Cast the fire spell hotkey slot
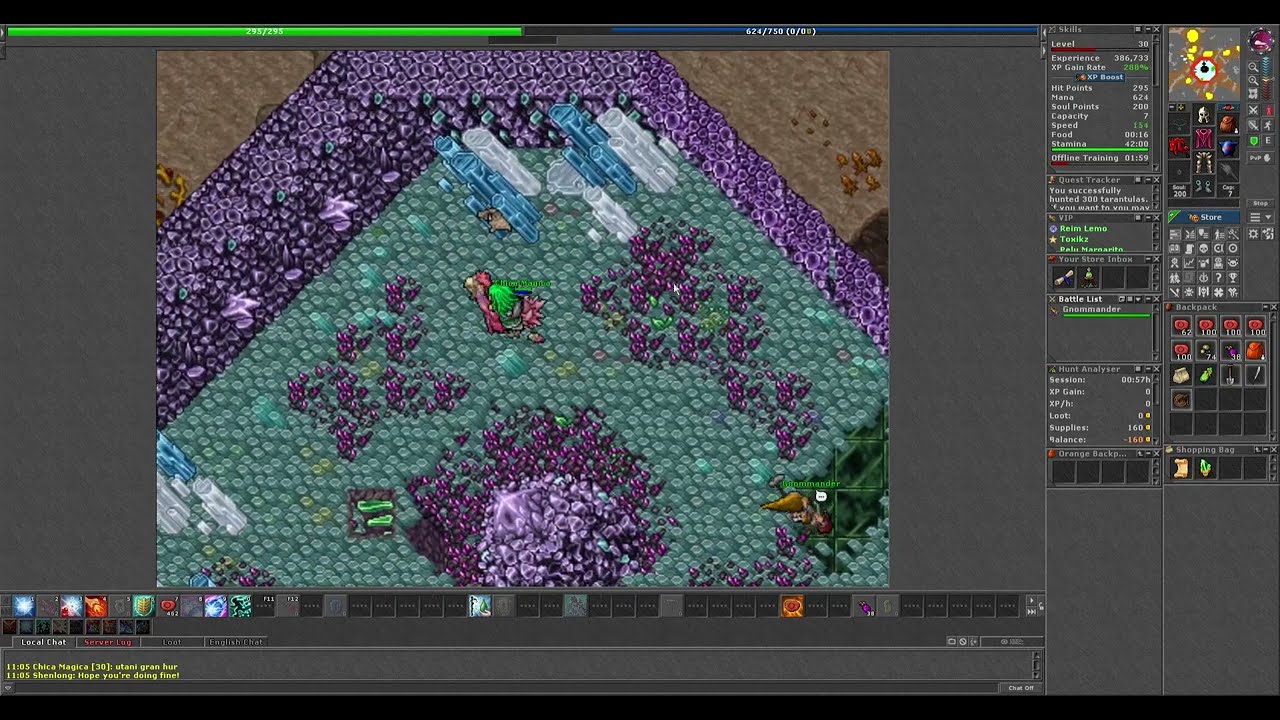This screenshot has height=720, width=1280. [95, 605]
